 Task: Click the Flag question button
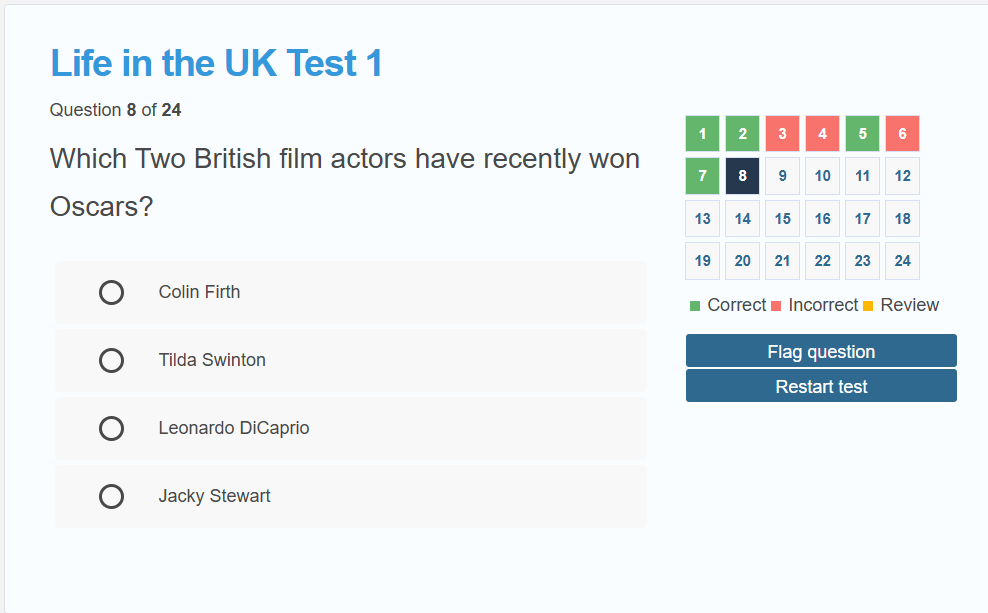tap(821, 351)
